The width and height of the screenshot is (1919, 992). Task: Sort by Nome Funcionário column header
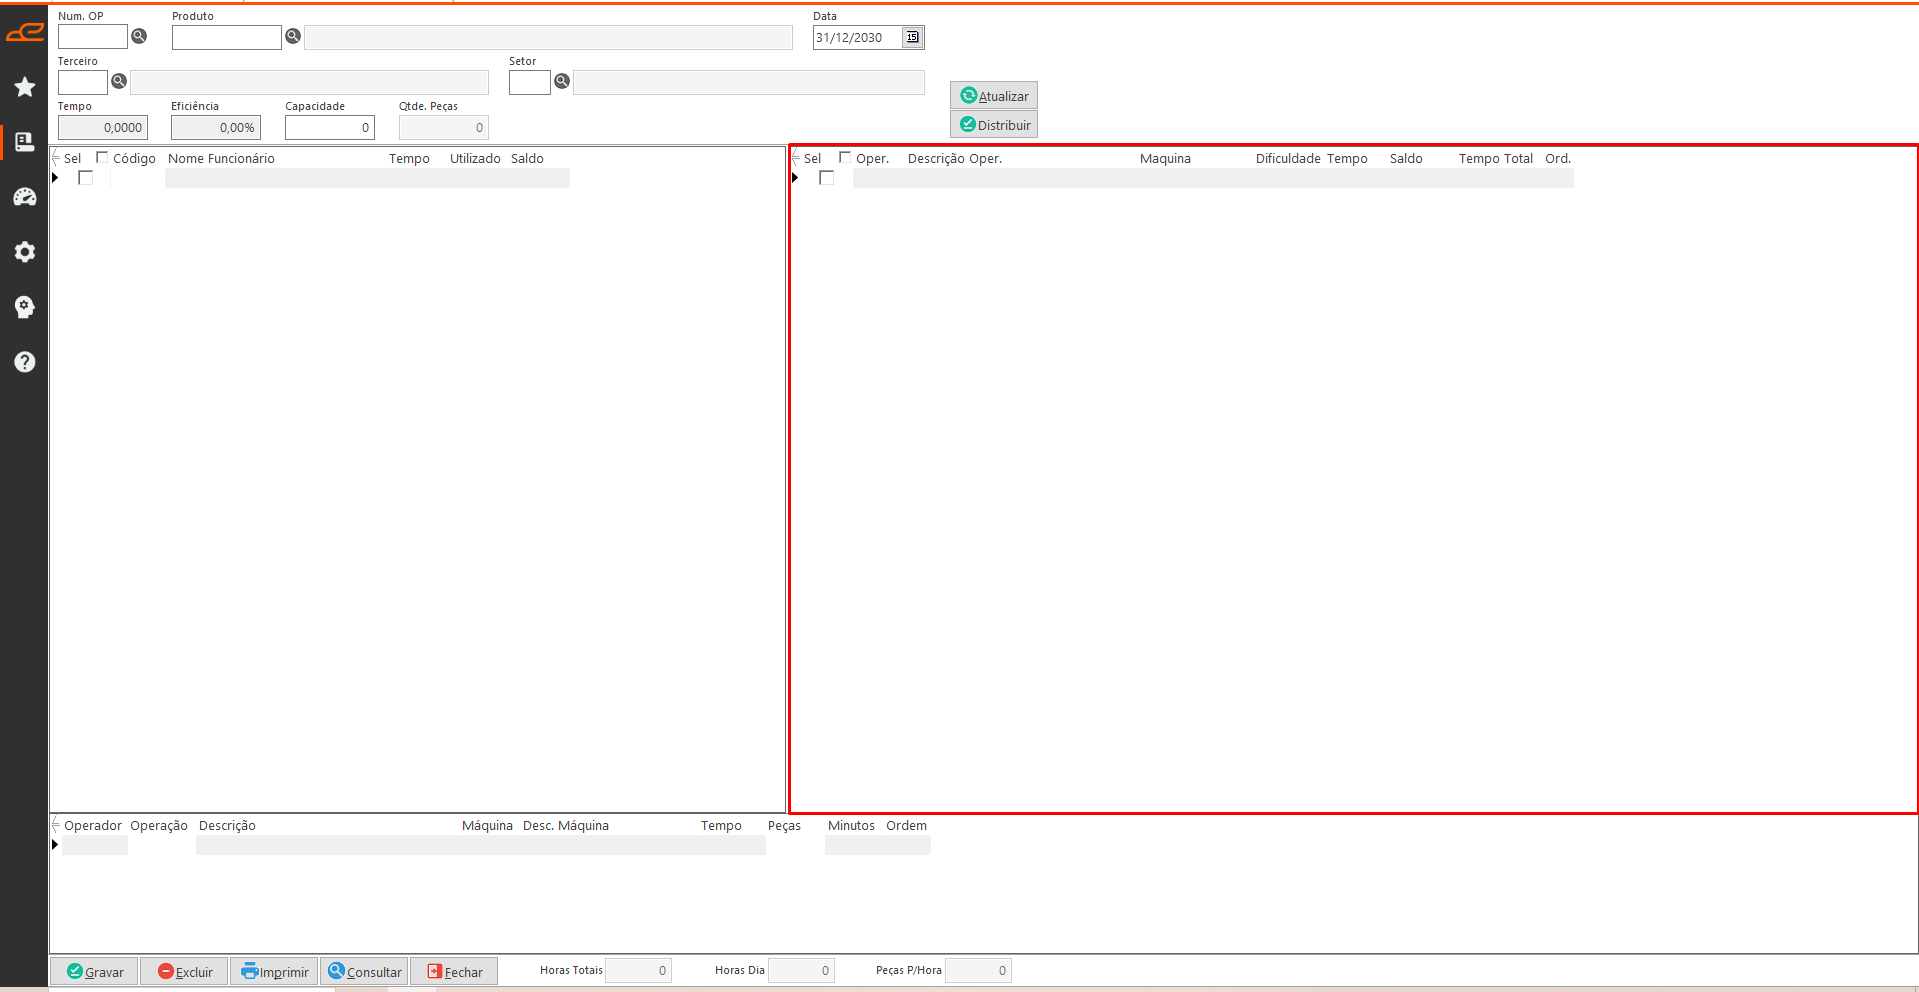point(221,159)
